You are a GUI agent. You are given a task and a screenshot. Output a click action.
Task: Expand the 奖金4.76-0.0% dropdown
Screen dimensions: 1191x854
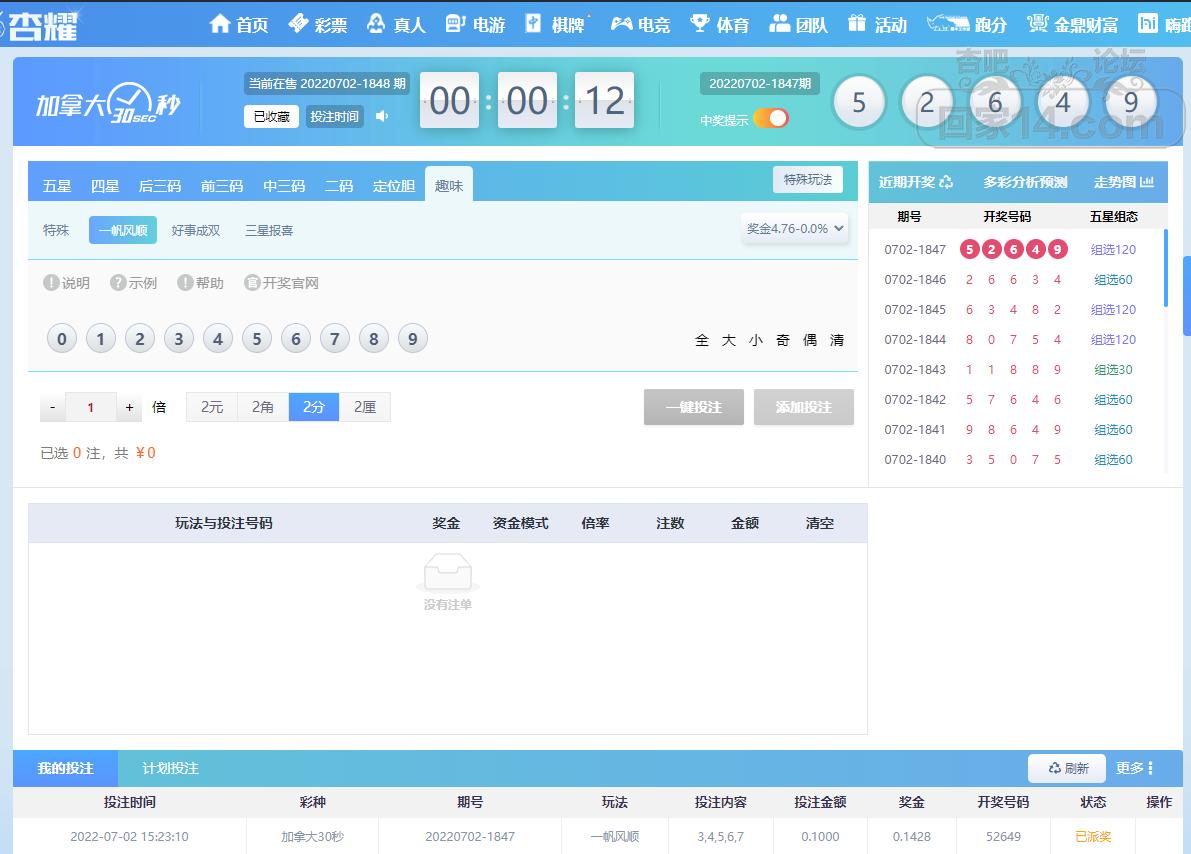795,228
